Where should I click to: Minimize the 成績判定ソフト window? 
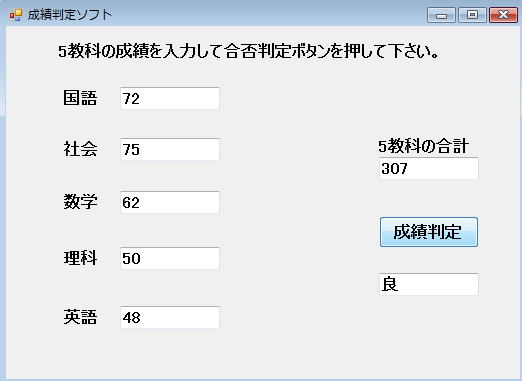pos(441,15)
